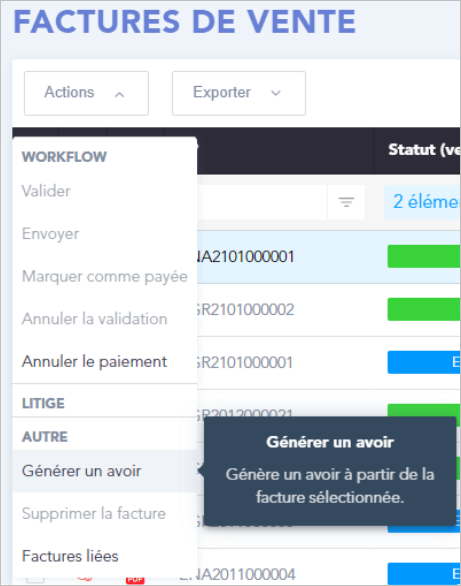461x586 pixels.
Task: Click the Exporter dropdown chevron arrow
Action: (276, 93)
